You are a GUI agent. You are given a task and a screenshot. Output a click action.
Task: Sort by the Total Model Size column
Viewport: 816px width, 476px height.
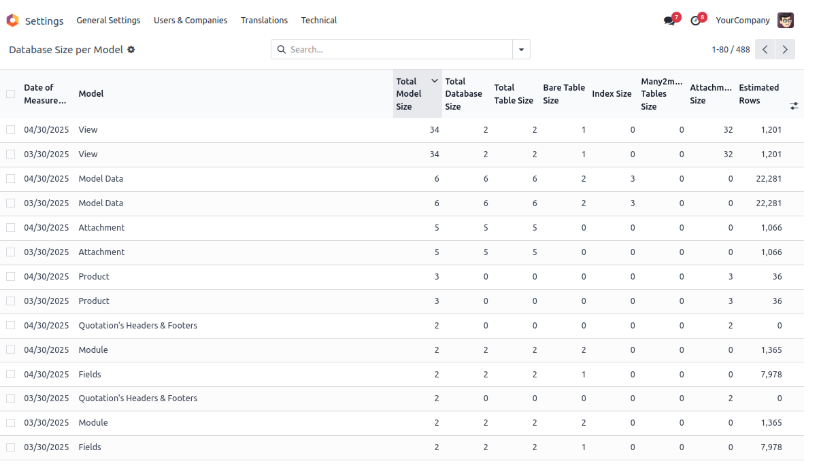click(410, 94)
